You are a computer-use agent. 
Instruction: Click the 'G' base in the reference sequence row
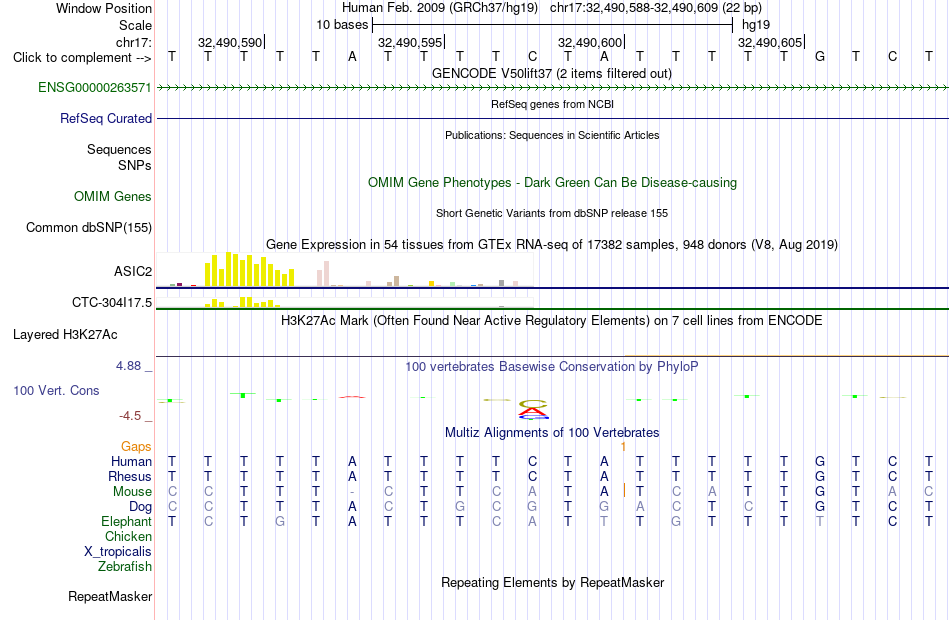pyautogui.click(x=820, y=57)
